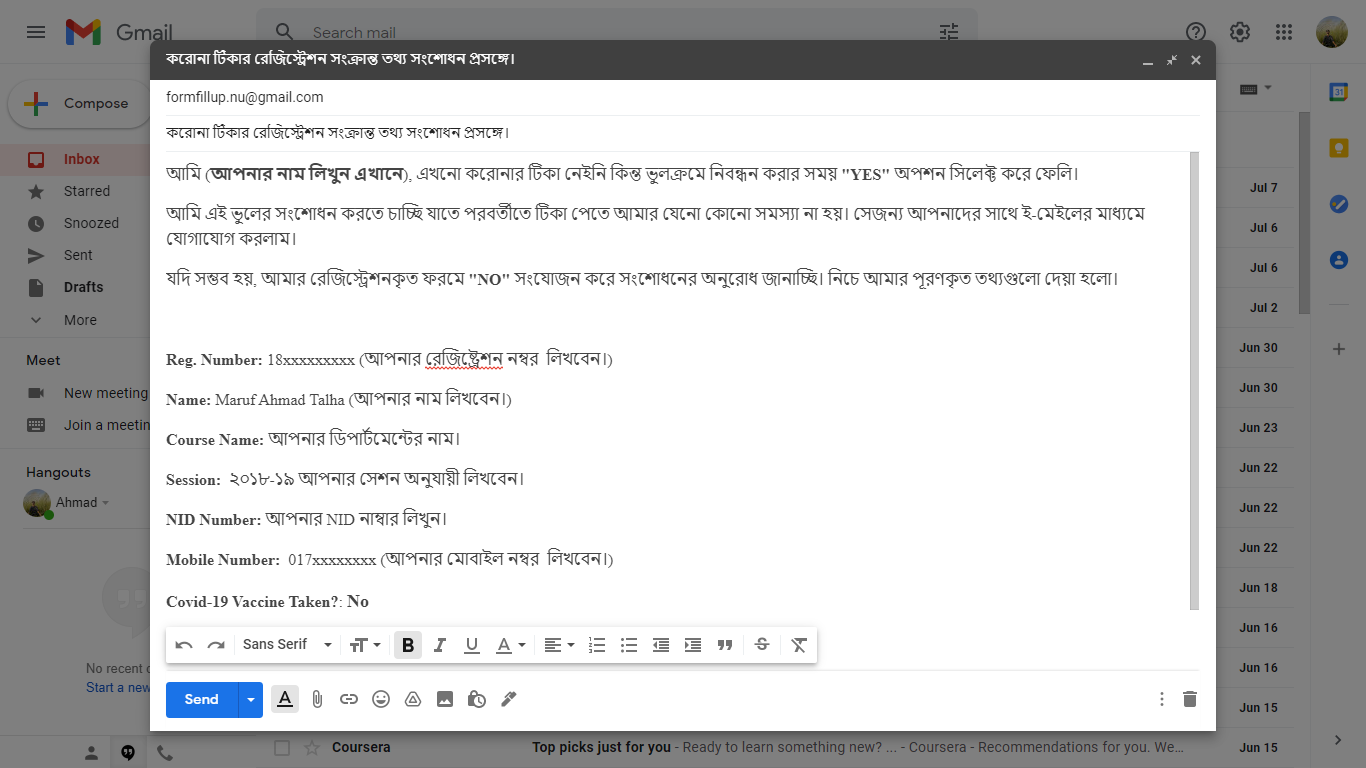Viewport: 1366px width, 768px height.
Task: Apply quote formatting
Action: point(725,645)
